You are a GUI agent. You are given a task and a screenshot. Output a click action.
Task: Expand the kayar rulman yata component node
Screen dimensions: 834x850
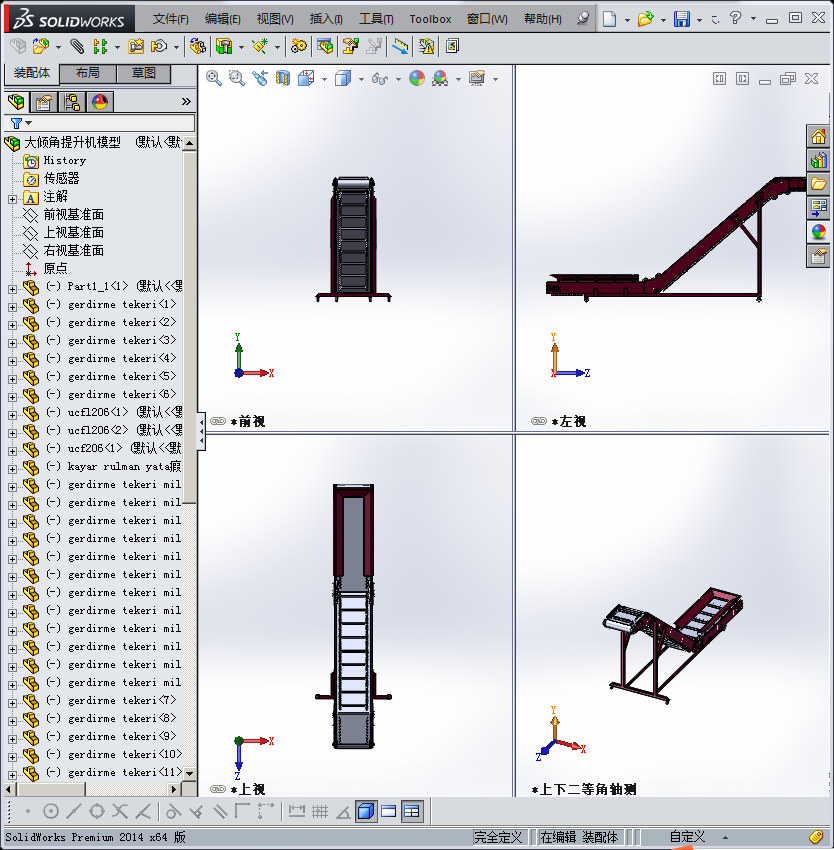pos(12,469)
